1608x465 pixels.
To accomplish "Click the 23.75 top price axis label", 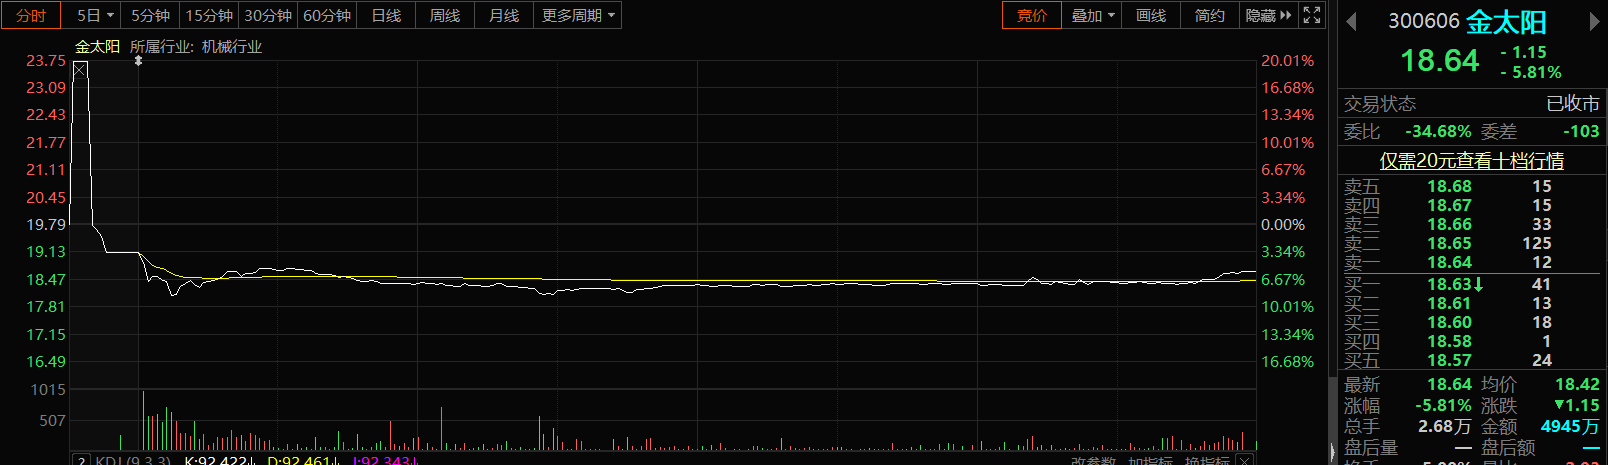I will pyautogui.click(x=46, y=61).
